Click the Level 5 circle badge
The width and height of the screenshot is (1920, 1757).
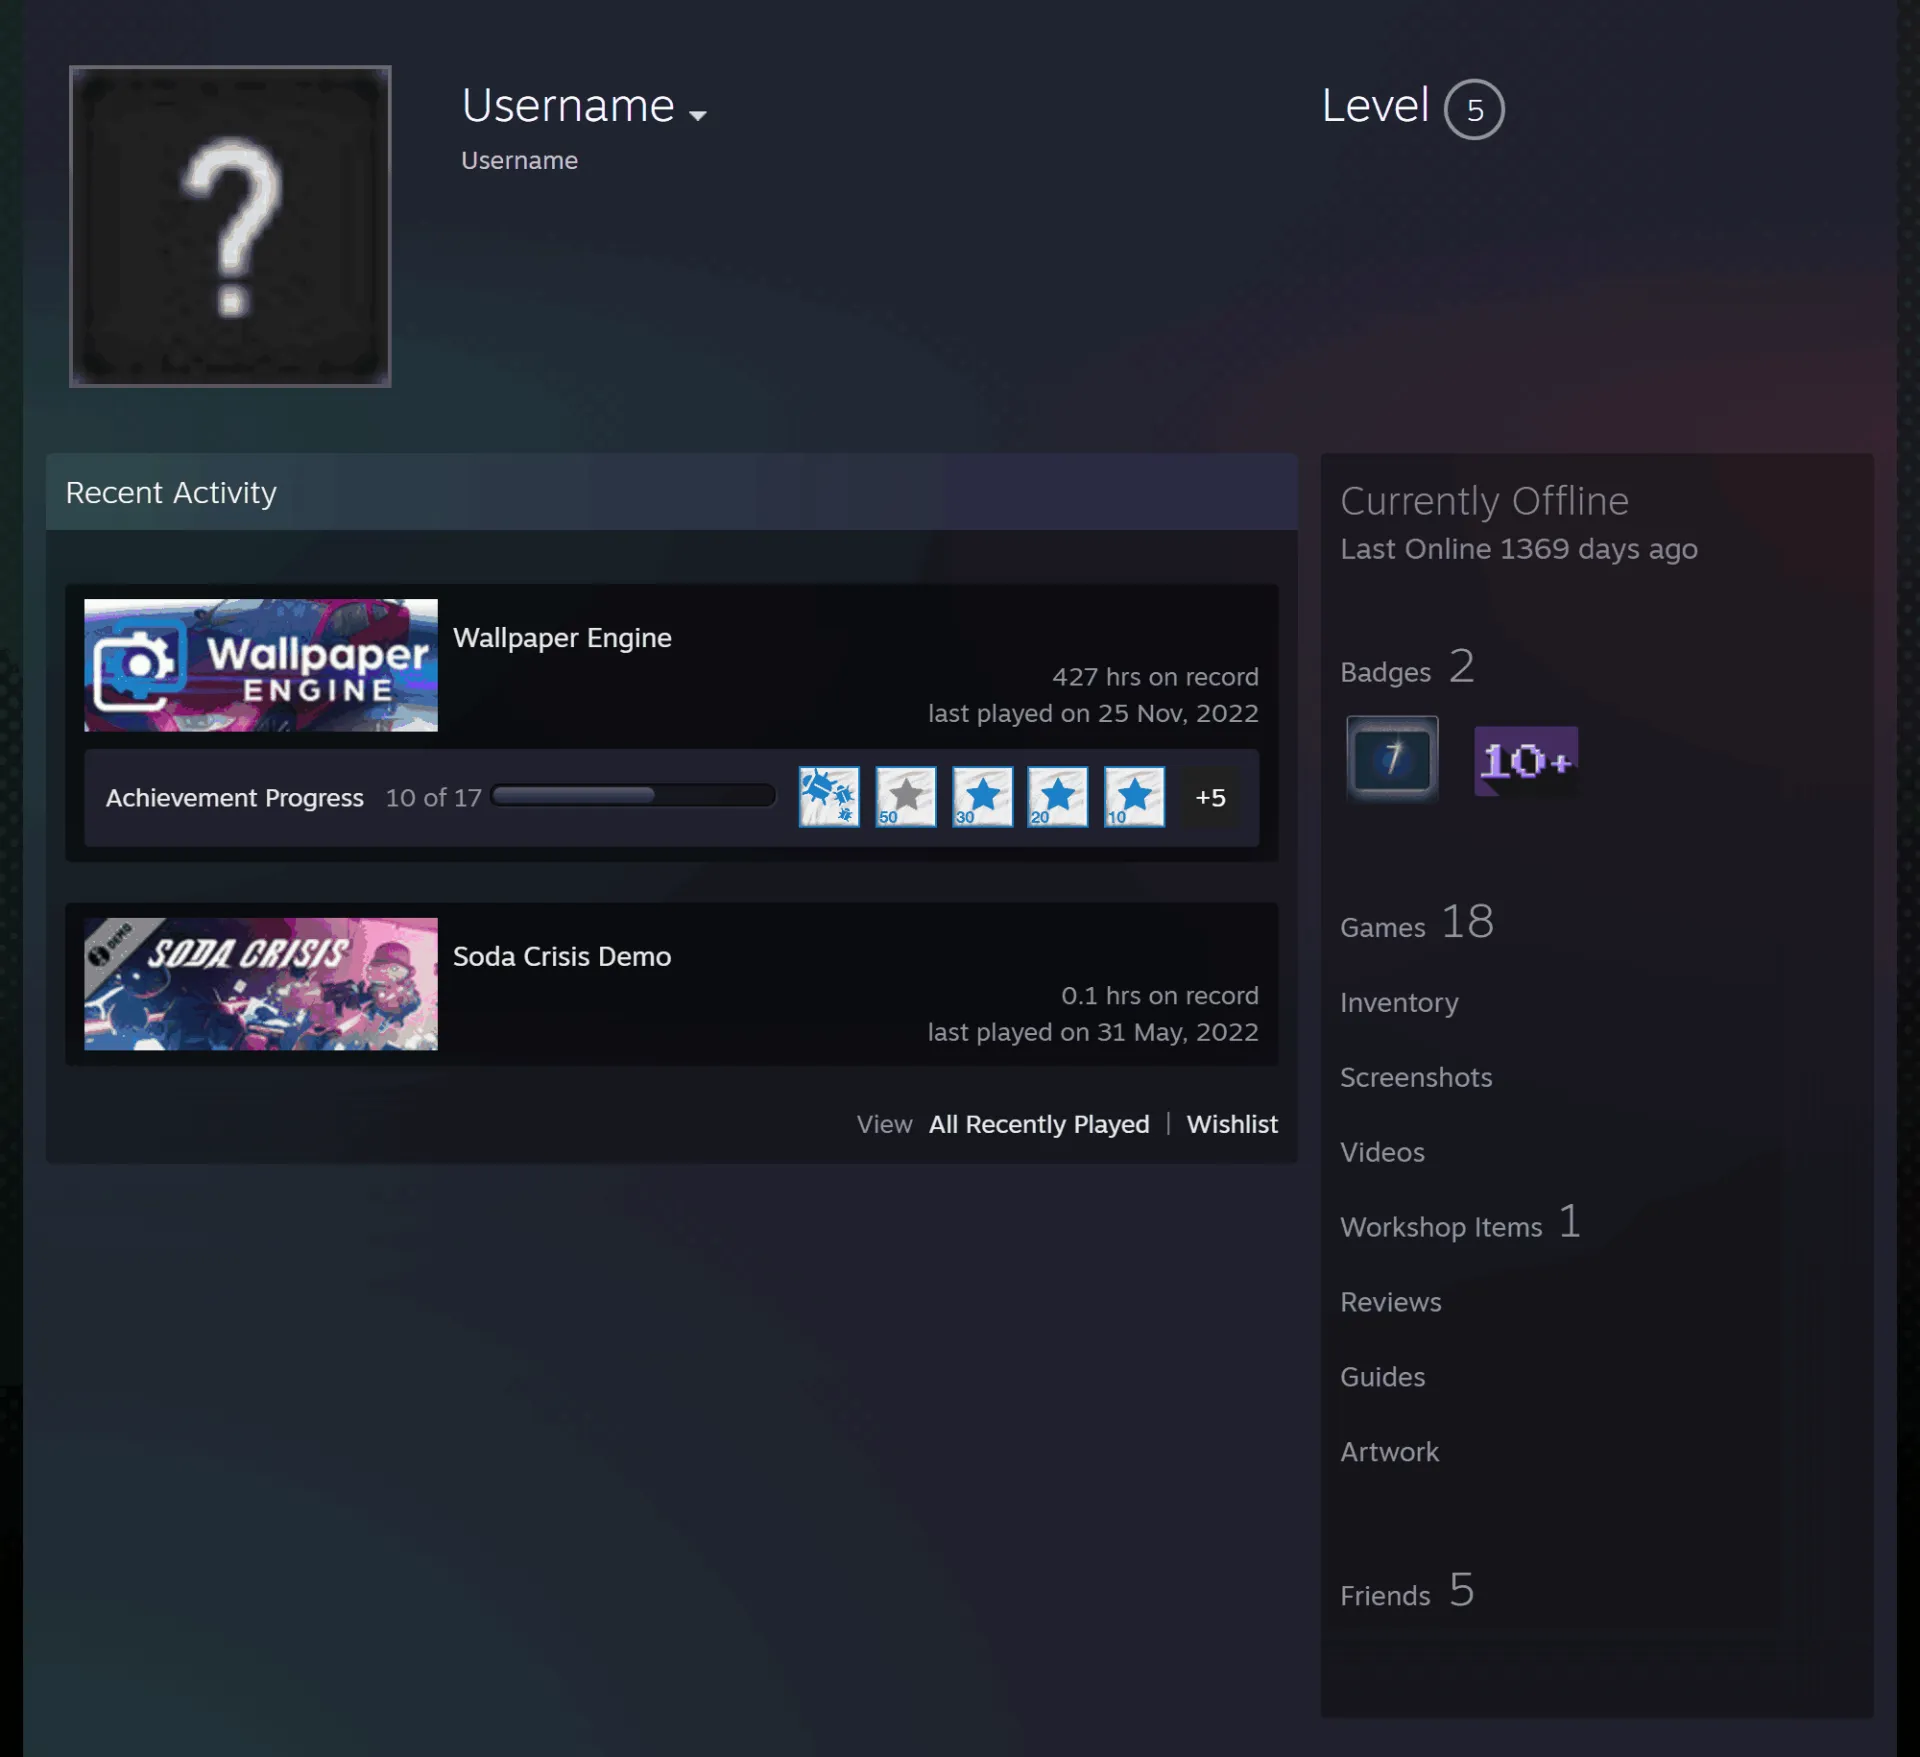point(1473,109)
